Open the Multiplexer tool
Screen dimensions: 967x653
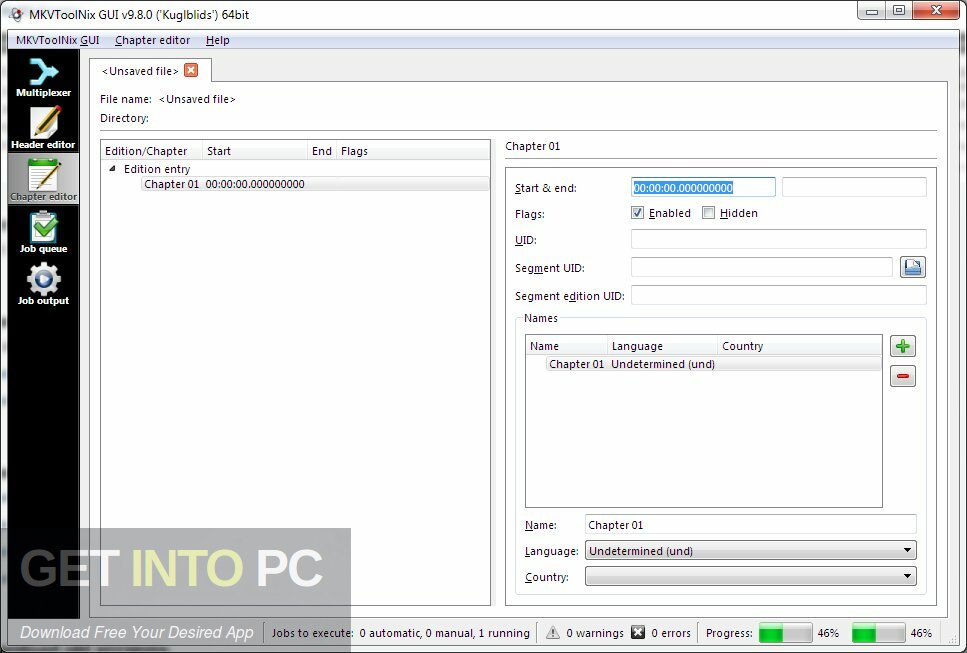click(43, 77)
